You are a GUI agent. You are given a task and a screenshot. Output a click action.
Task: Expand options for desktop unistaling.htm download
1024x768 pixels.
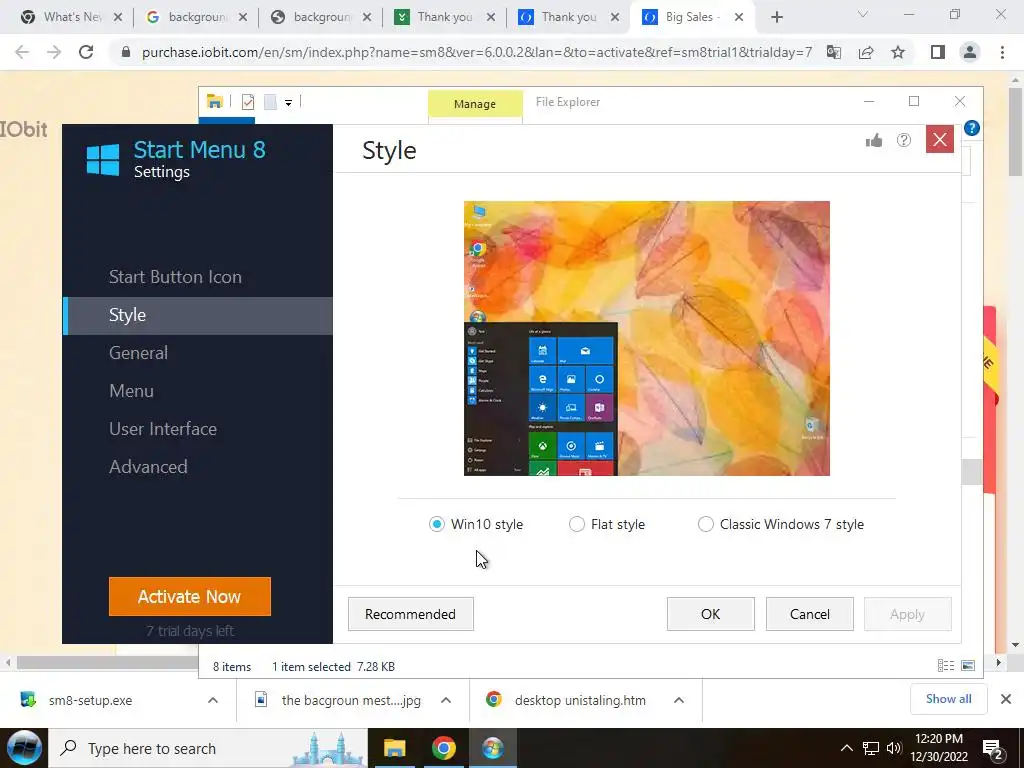click(x=679, y=700)
